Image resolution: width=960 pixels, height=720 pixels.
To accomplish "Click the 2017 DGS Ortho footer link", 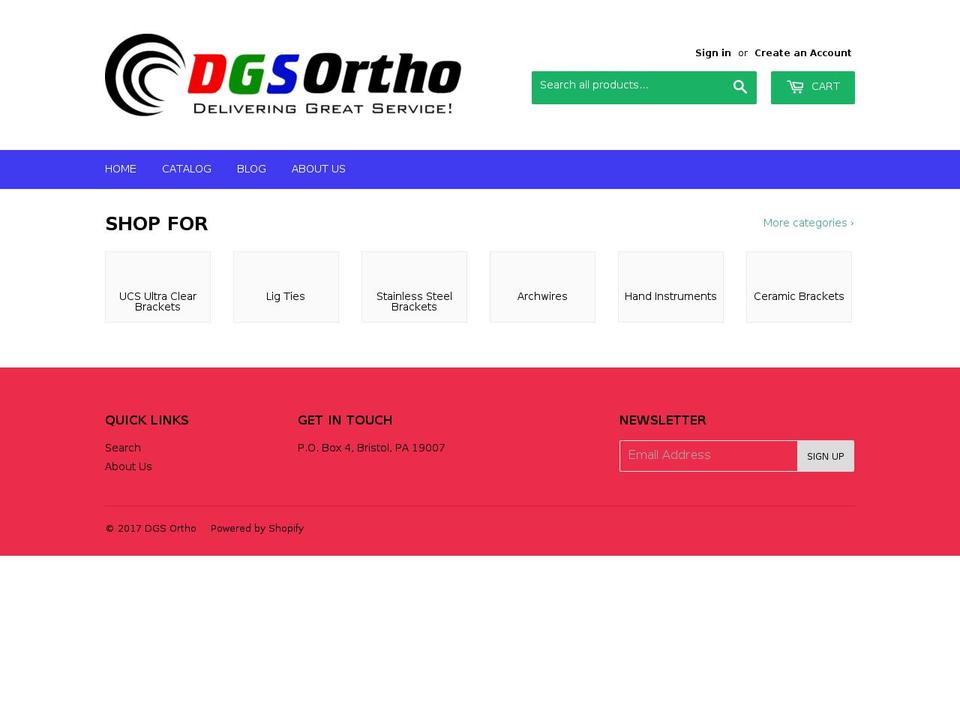I will click(x=151, y=528).
